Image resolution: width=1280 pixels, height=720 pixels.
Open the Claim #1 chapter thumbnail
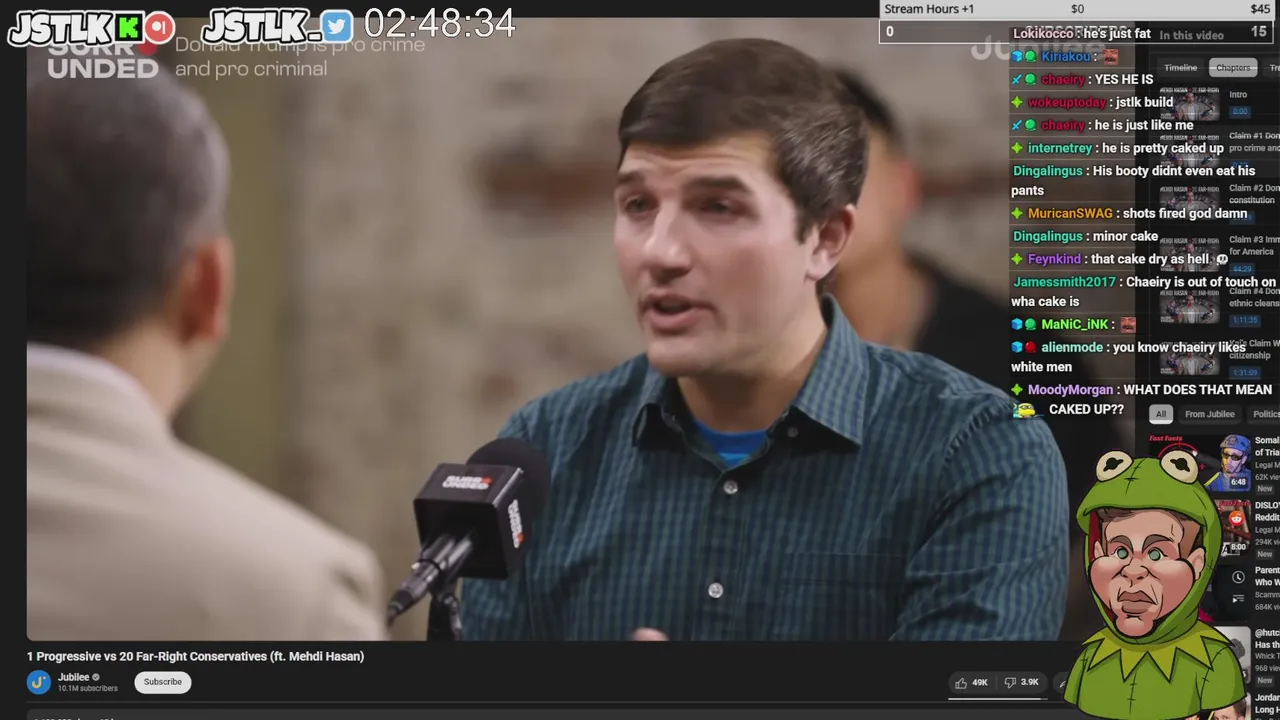1189,149
